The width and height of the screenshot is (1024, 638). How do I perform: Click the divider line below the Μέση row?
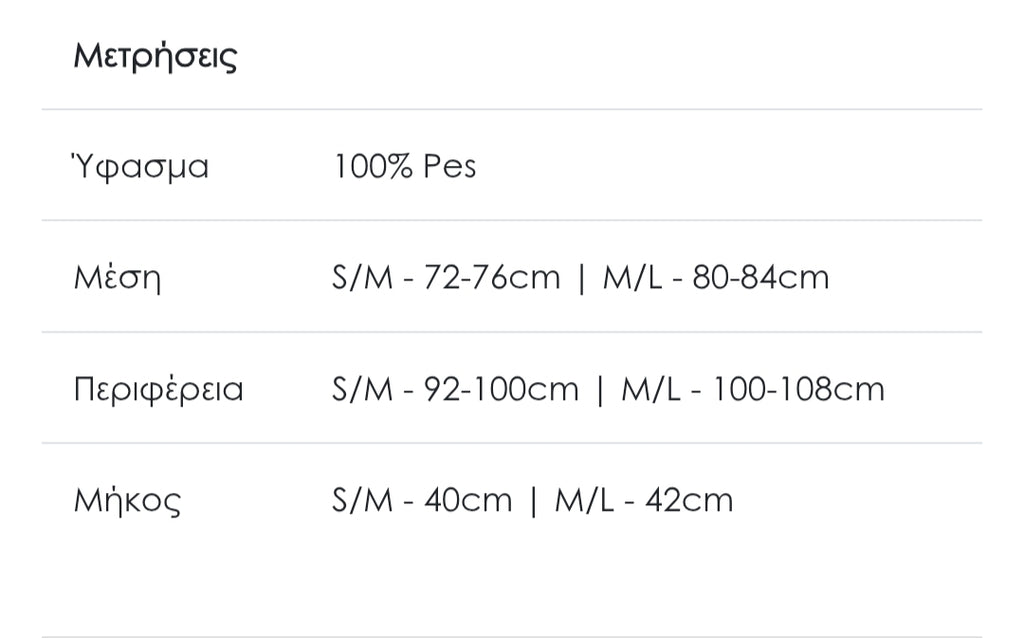[x=512, y=332]
